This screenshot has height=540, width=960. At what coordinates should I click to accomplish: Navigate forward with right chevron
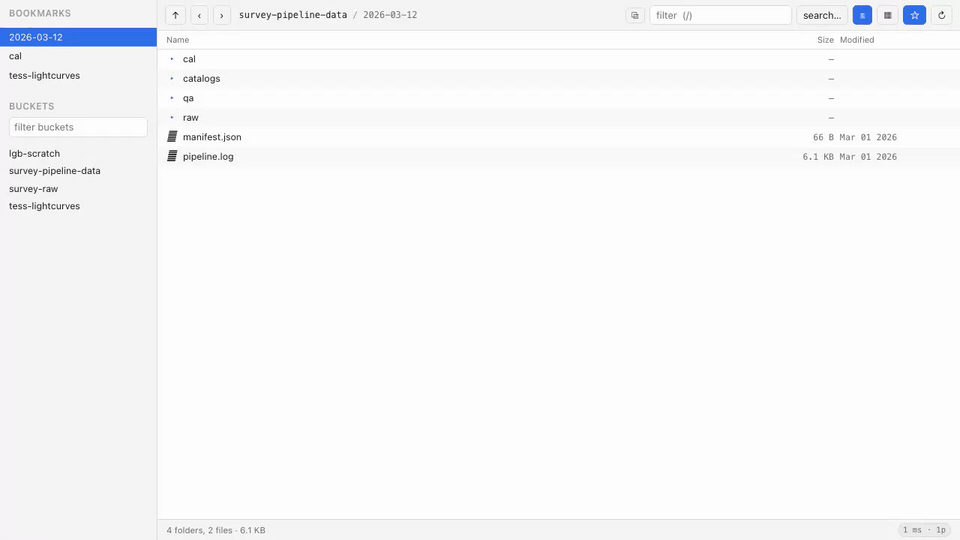(x=222, y=15)
